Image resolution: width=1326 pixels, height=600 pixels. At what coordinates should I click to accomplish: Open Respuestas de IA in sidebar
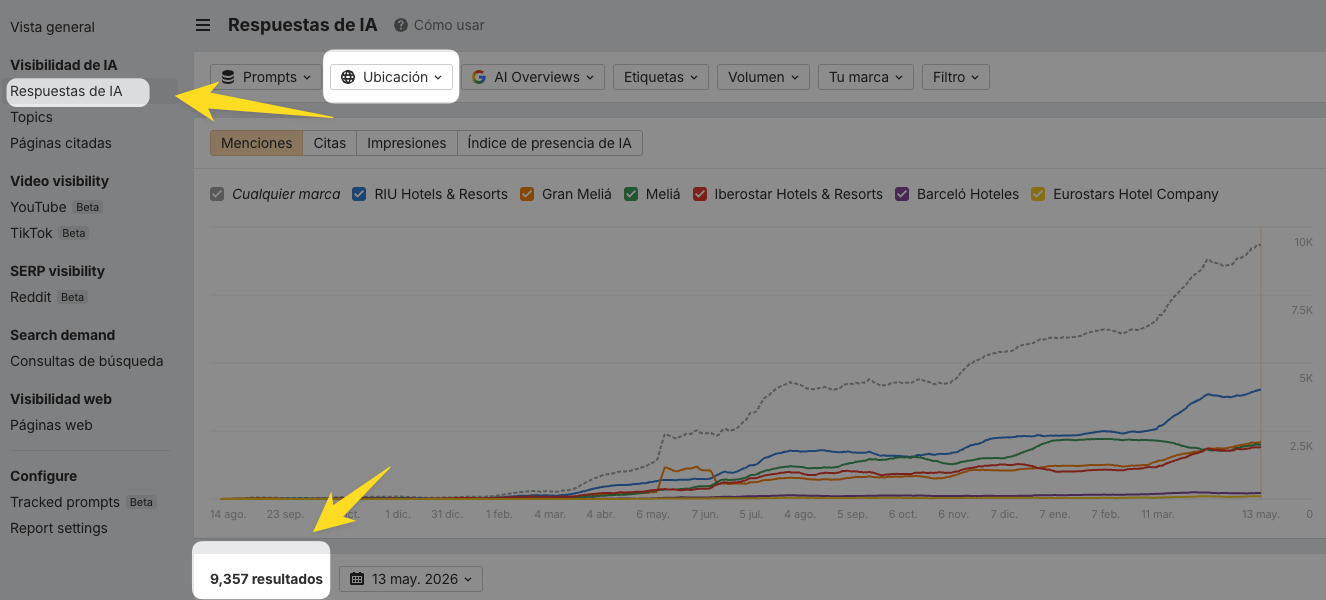coord(66,91)
